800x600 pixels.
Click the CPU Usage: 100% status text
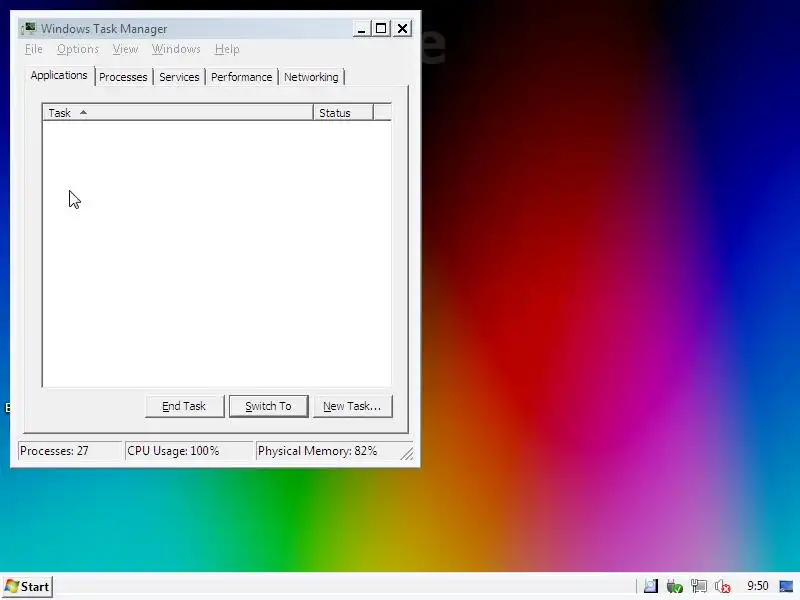pos(173,451)
